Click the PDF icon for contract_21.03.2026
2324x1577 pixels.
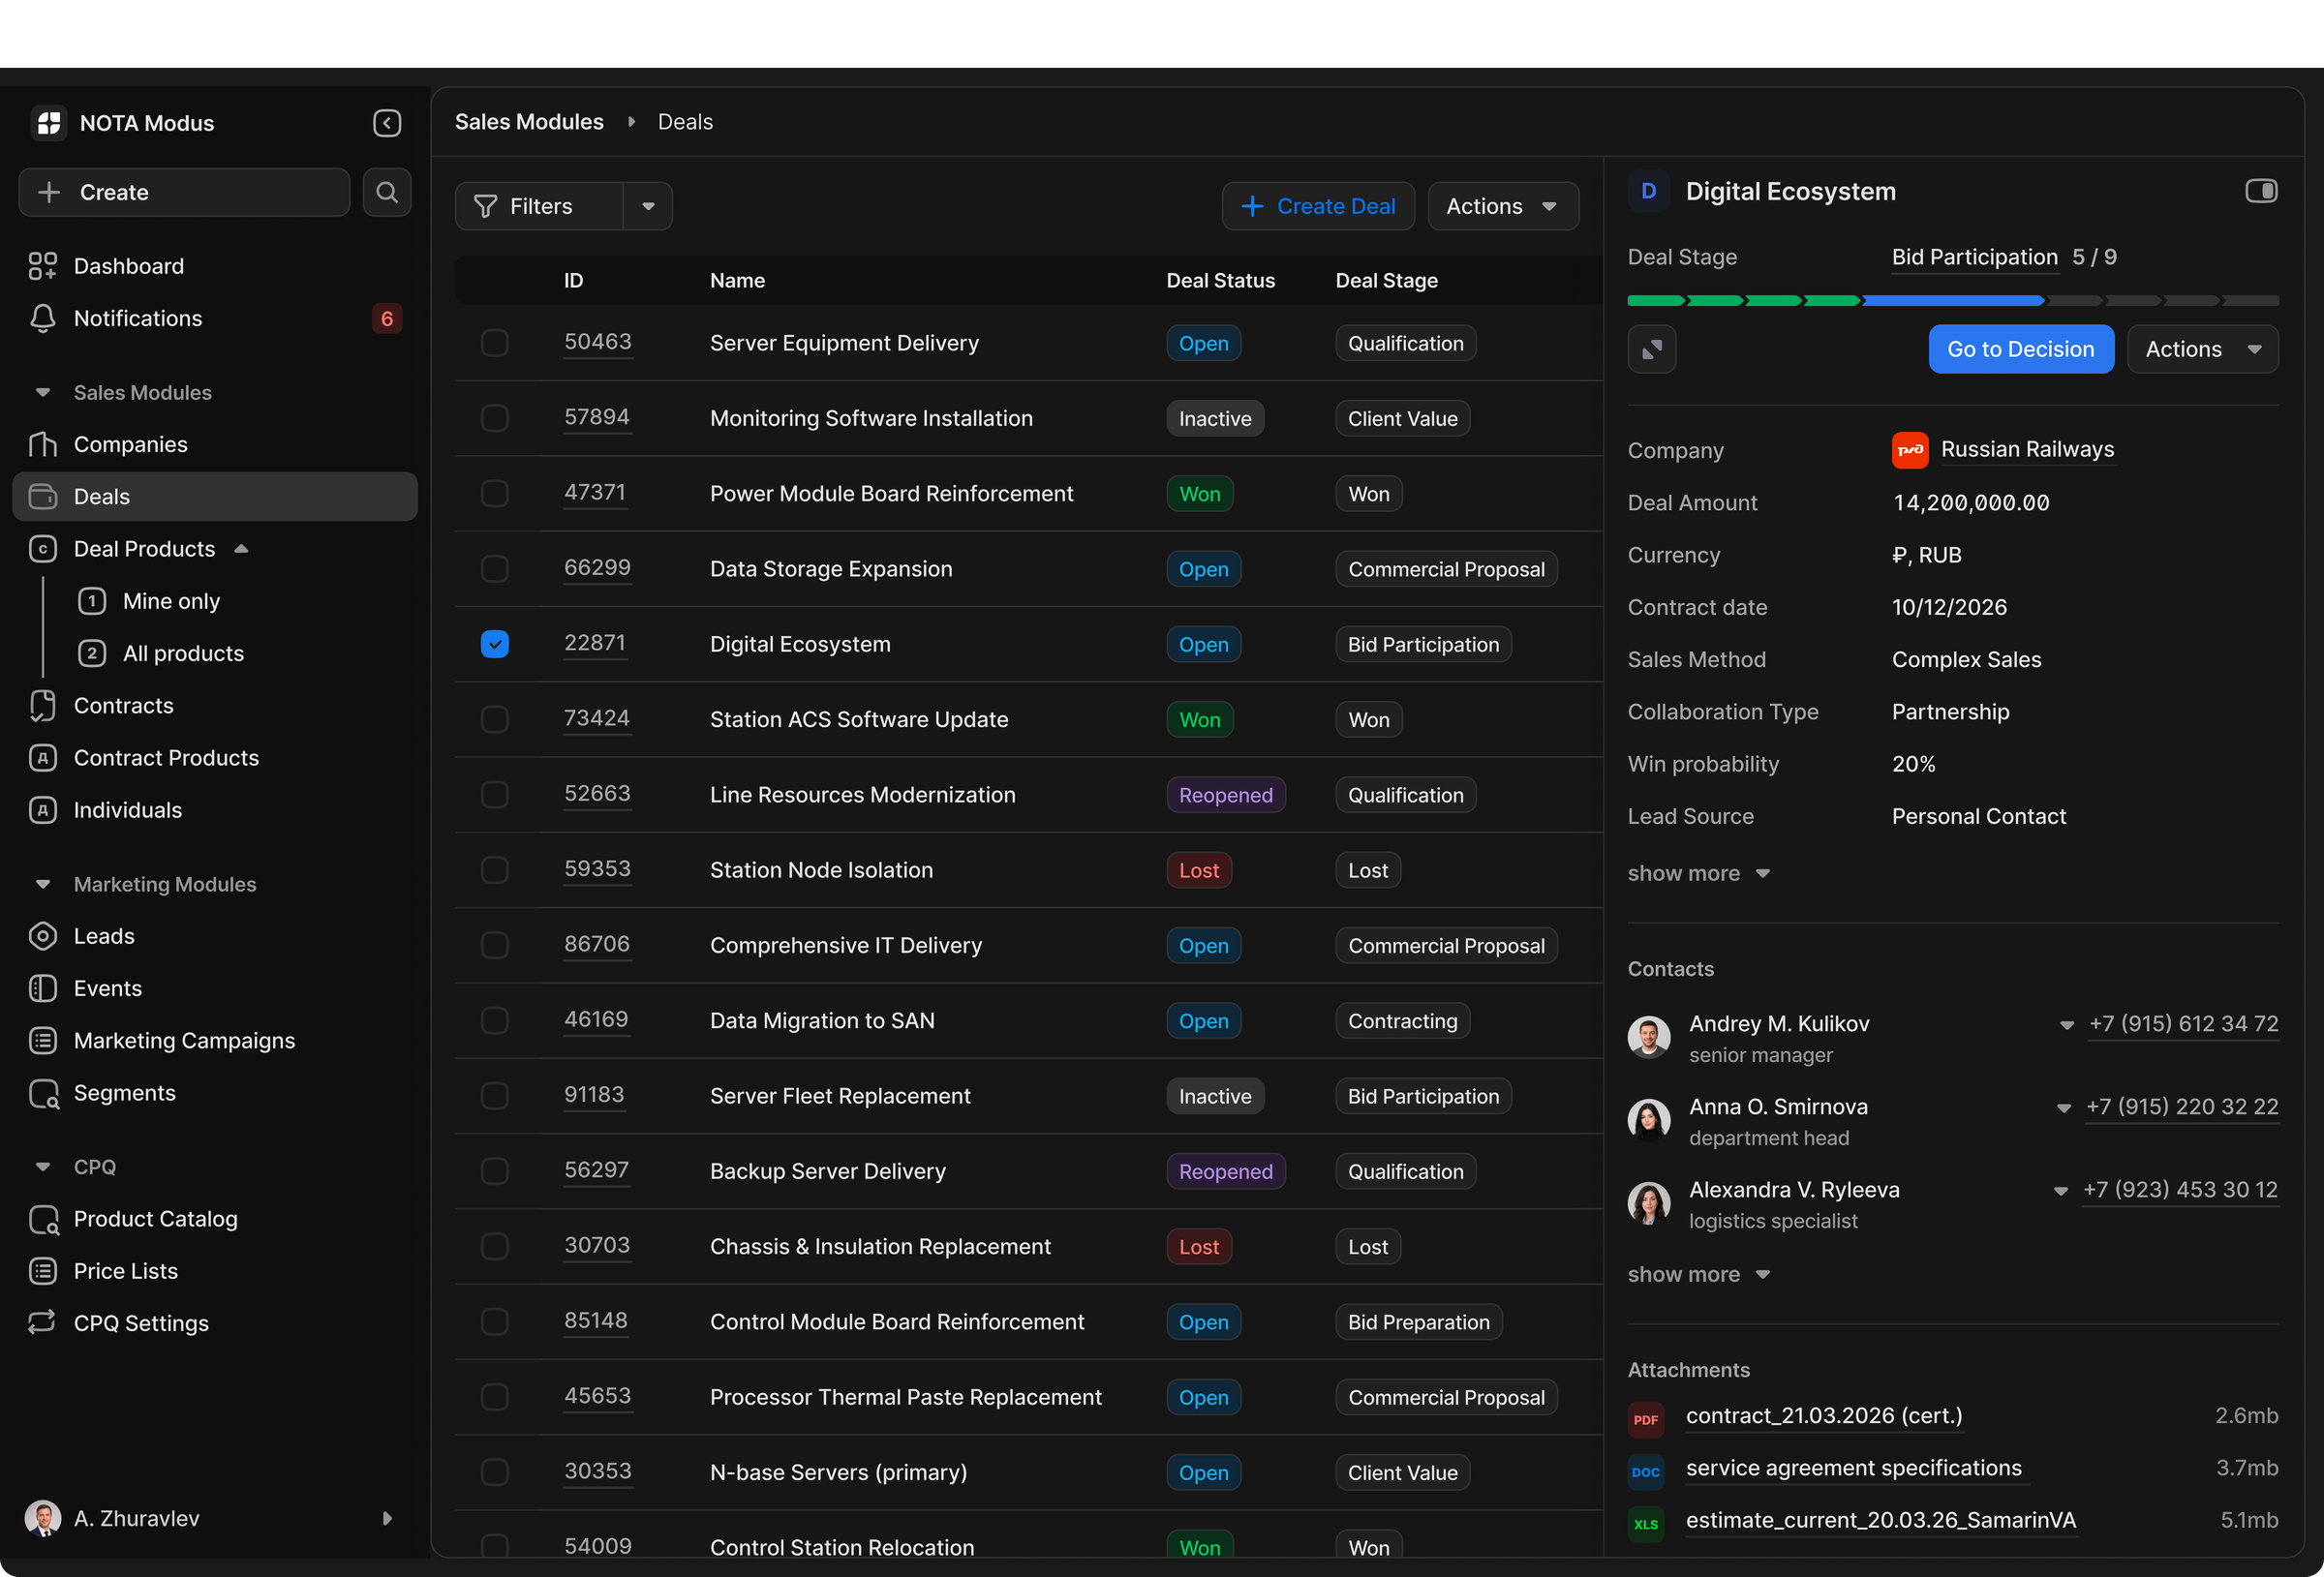tap(1645, 1418)
